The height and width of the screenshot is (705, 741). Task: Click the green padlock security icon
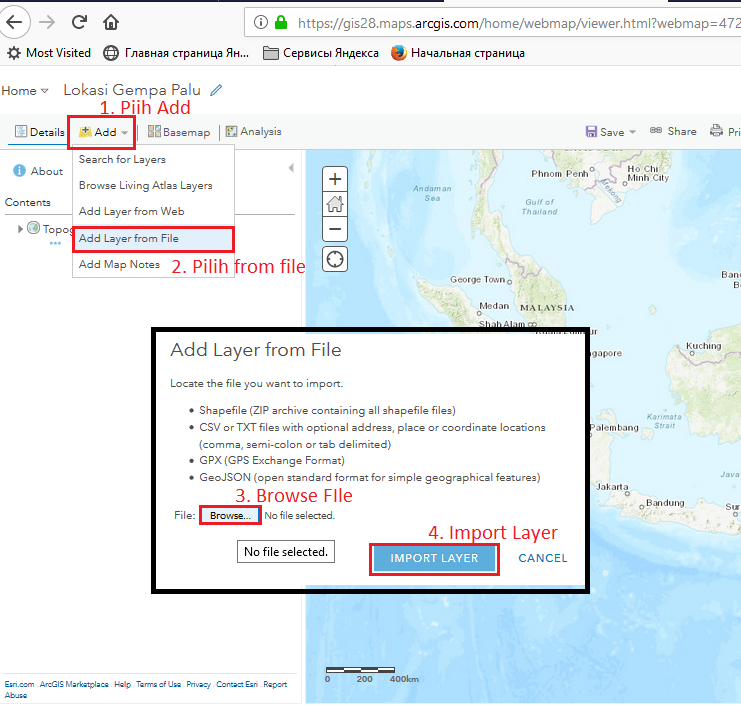281,22
